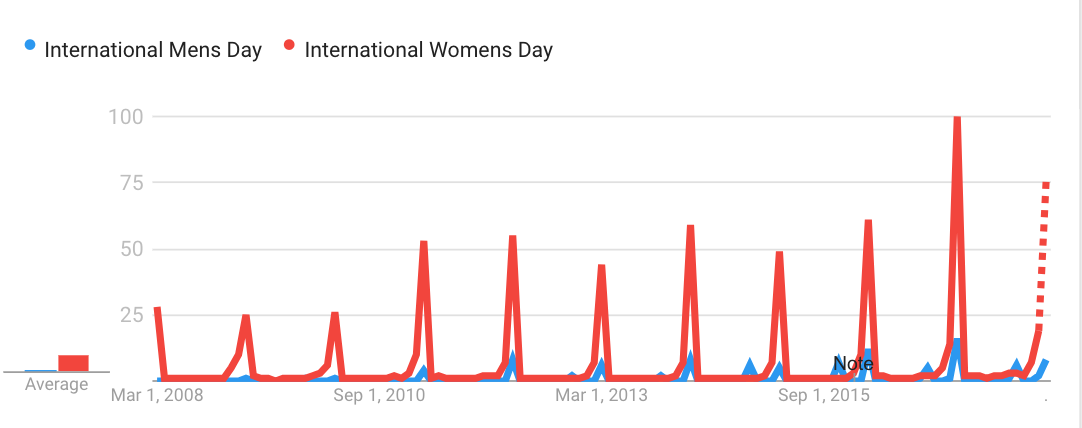Screen dimensions: 1082x428
Task: Click the Mar 1, 2013 axis label
Action: [x=602, y=396]
